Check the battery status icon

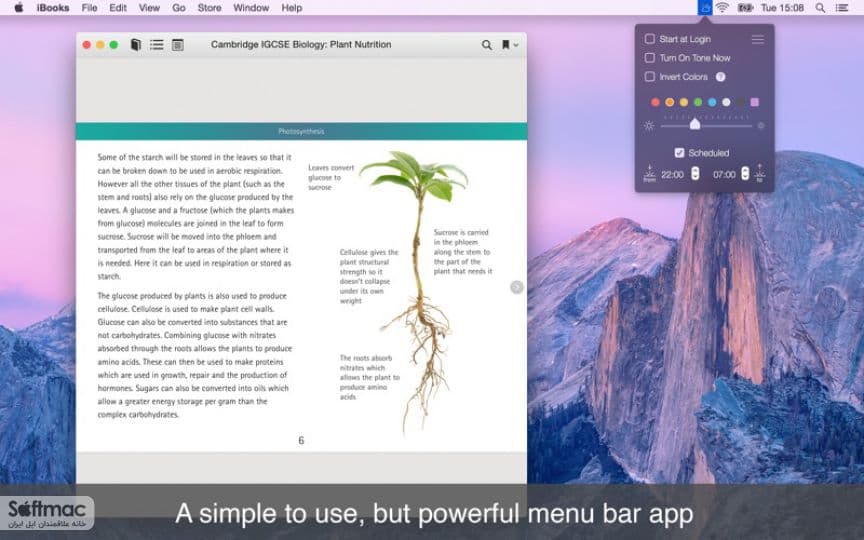(x=745, y=8)
